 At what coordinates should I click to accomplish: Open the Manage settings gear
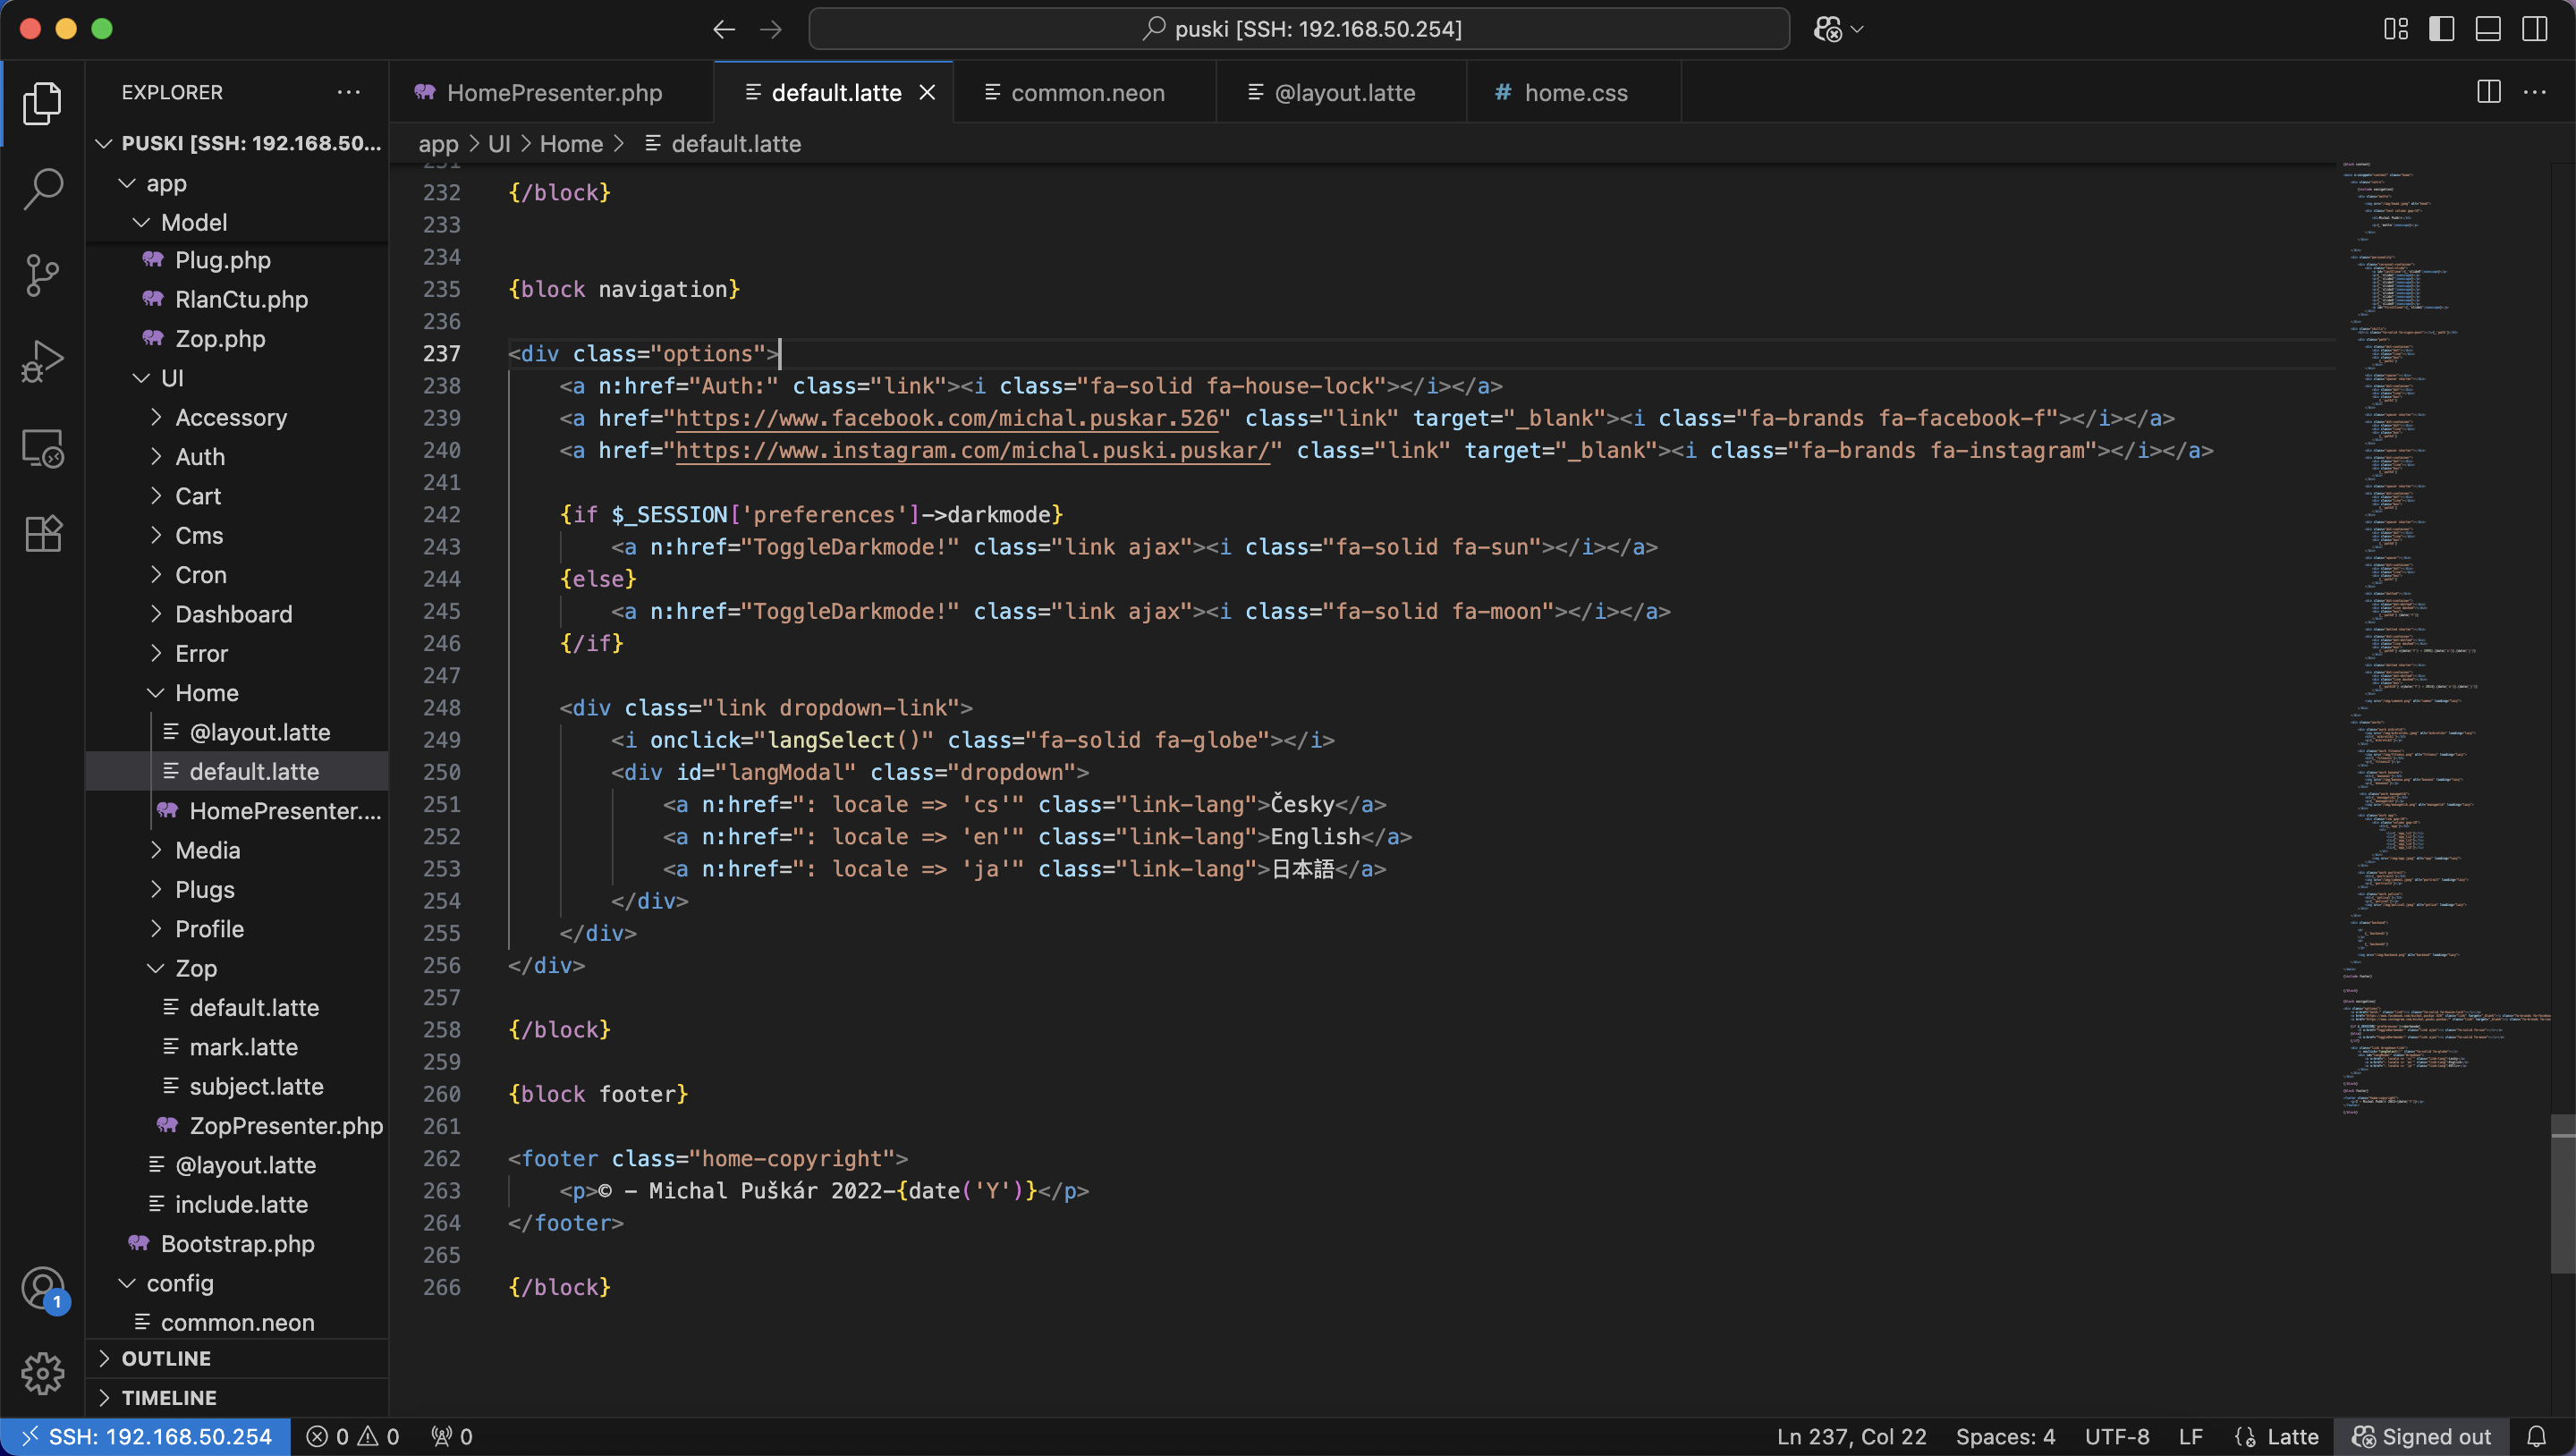pyautogui.click(x=43, y=1374)
